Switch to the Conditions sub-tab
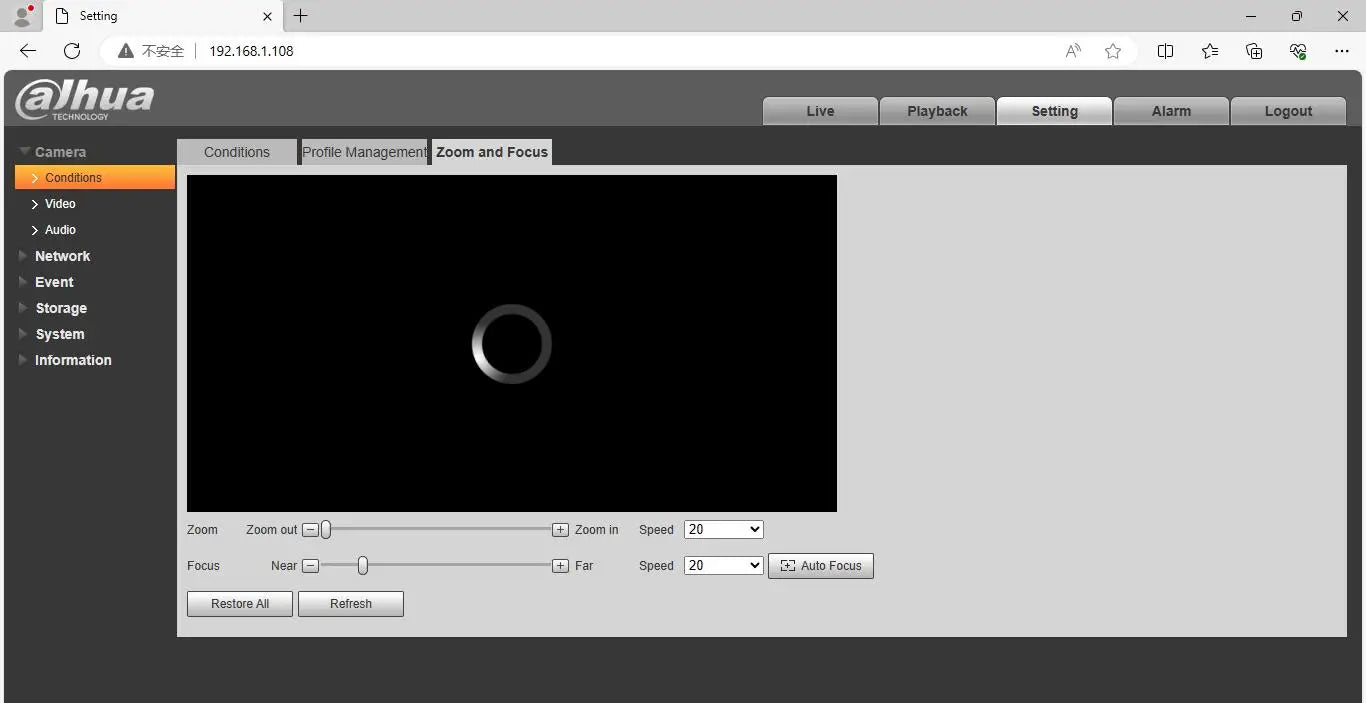The width and height of the screenshot is (1366, 703). point(237,152)
